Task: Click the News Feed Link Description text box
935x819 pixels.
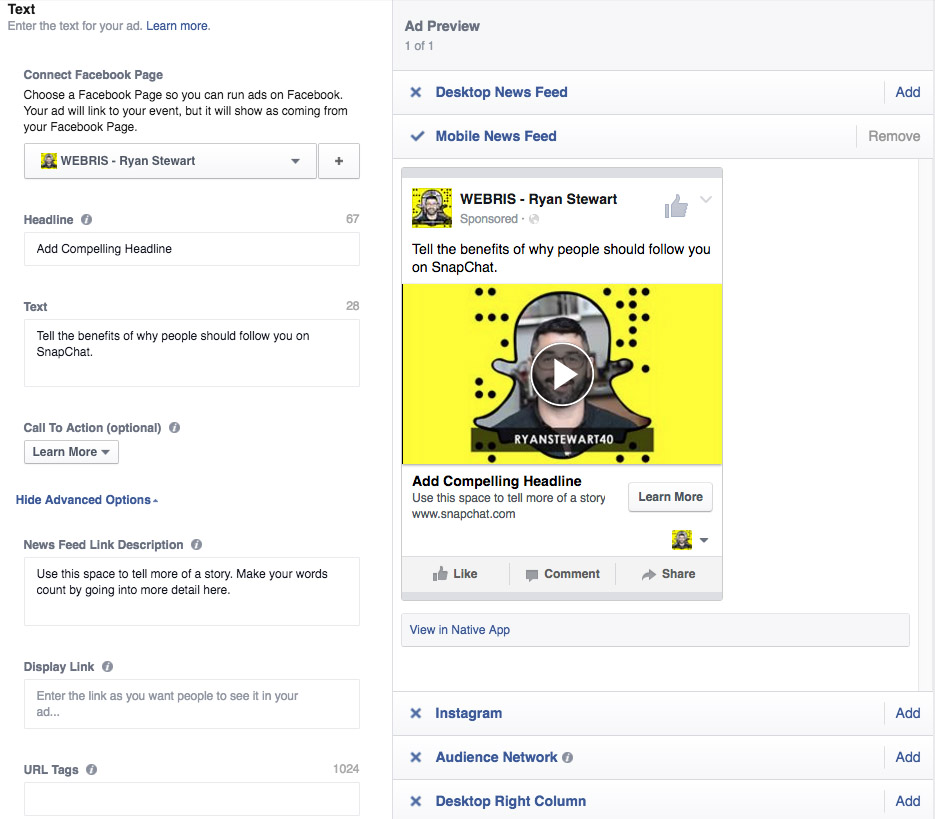Action: [191, 592]
